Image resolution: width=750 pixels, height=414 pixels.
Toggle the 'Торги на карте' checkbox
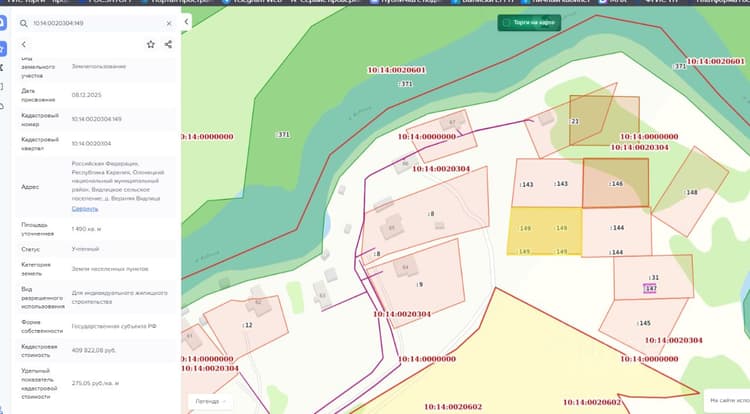click(507, 23)
